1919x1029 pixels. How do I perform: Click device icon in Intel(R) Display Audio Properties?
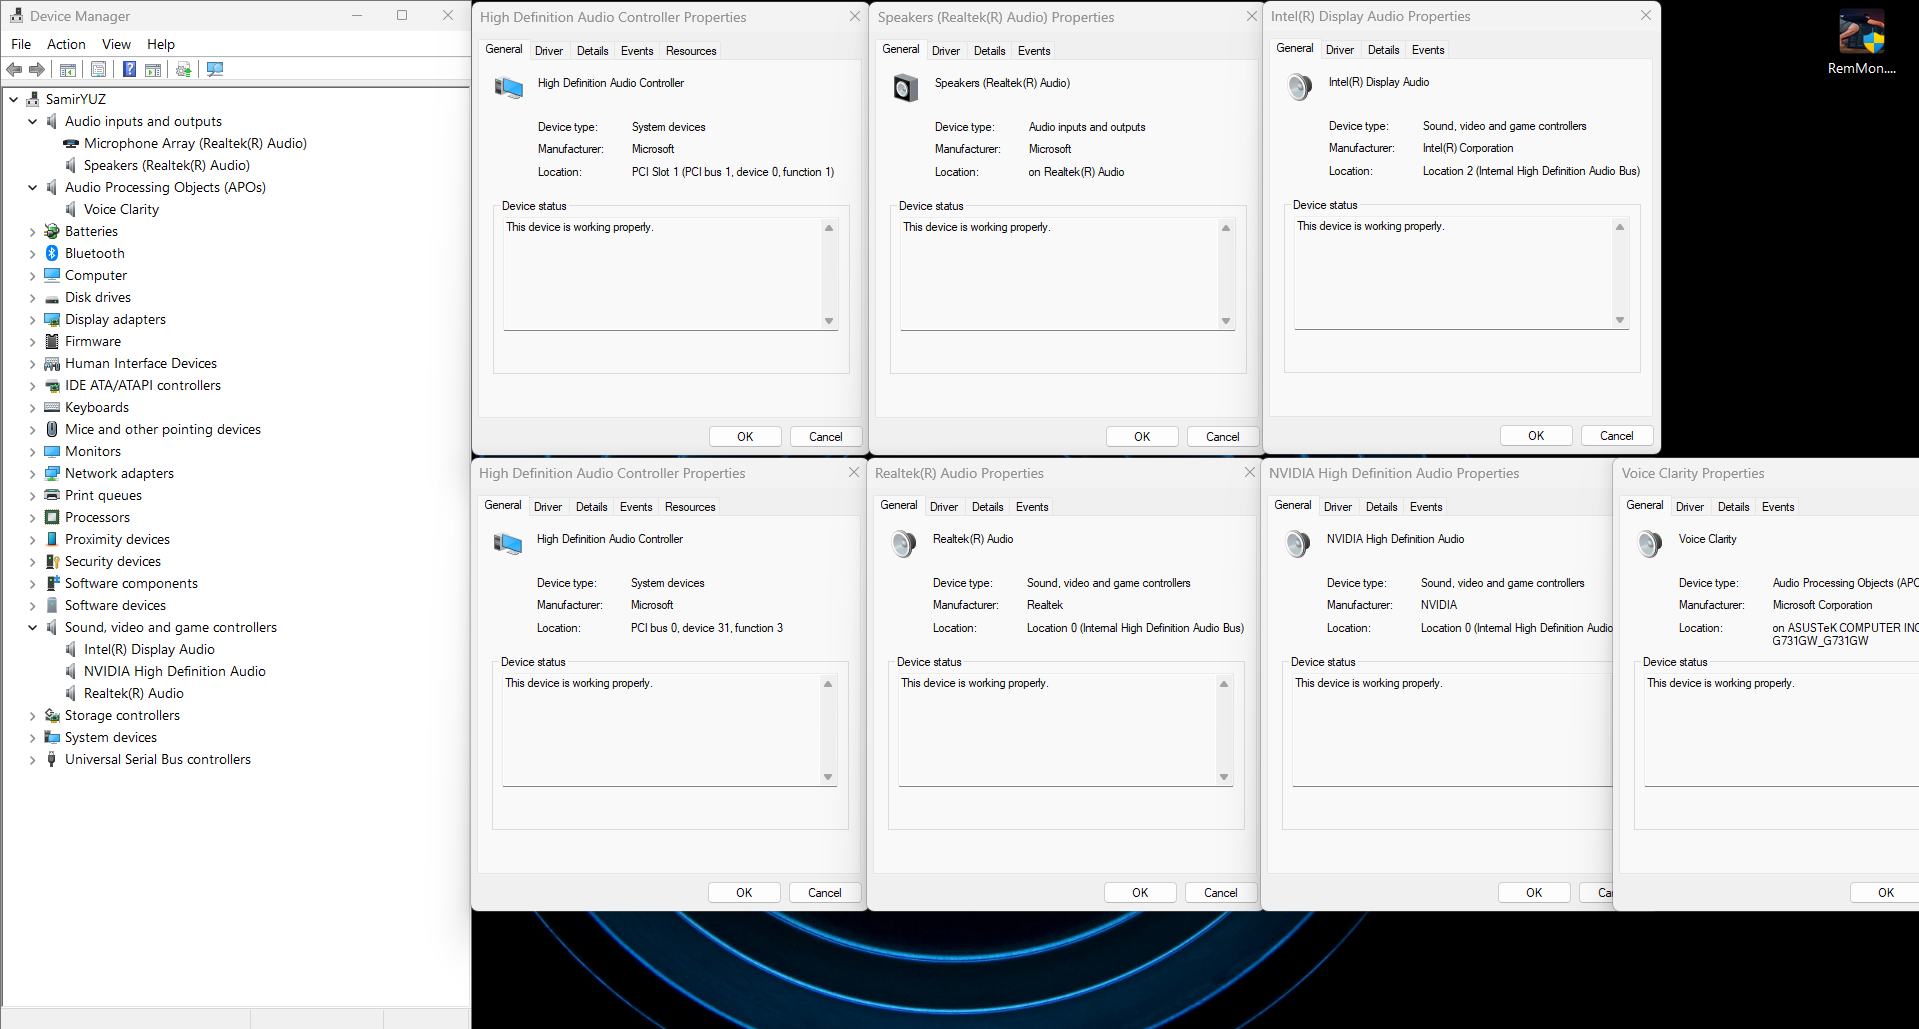1299,87
